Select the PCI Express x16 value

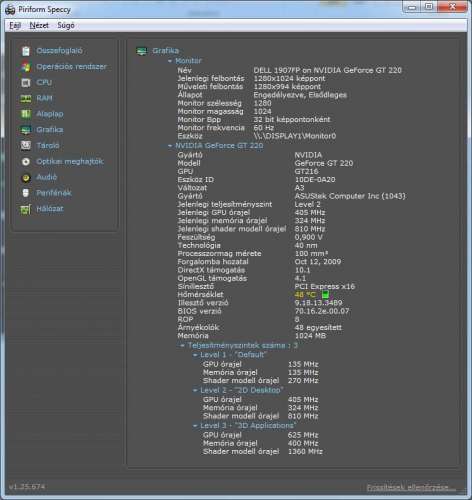click(325, 286)
